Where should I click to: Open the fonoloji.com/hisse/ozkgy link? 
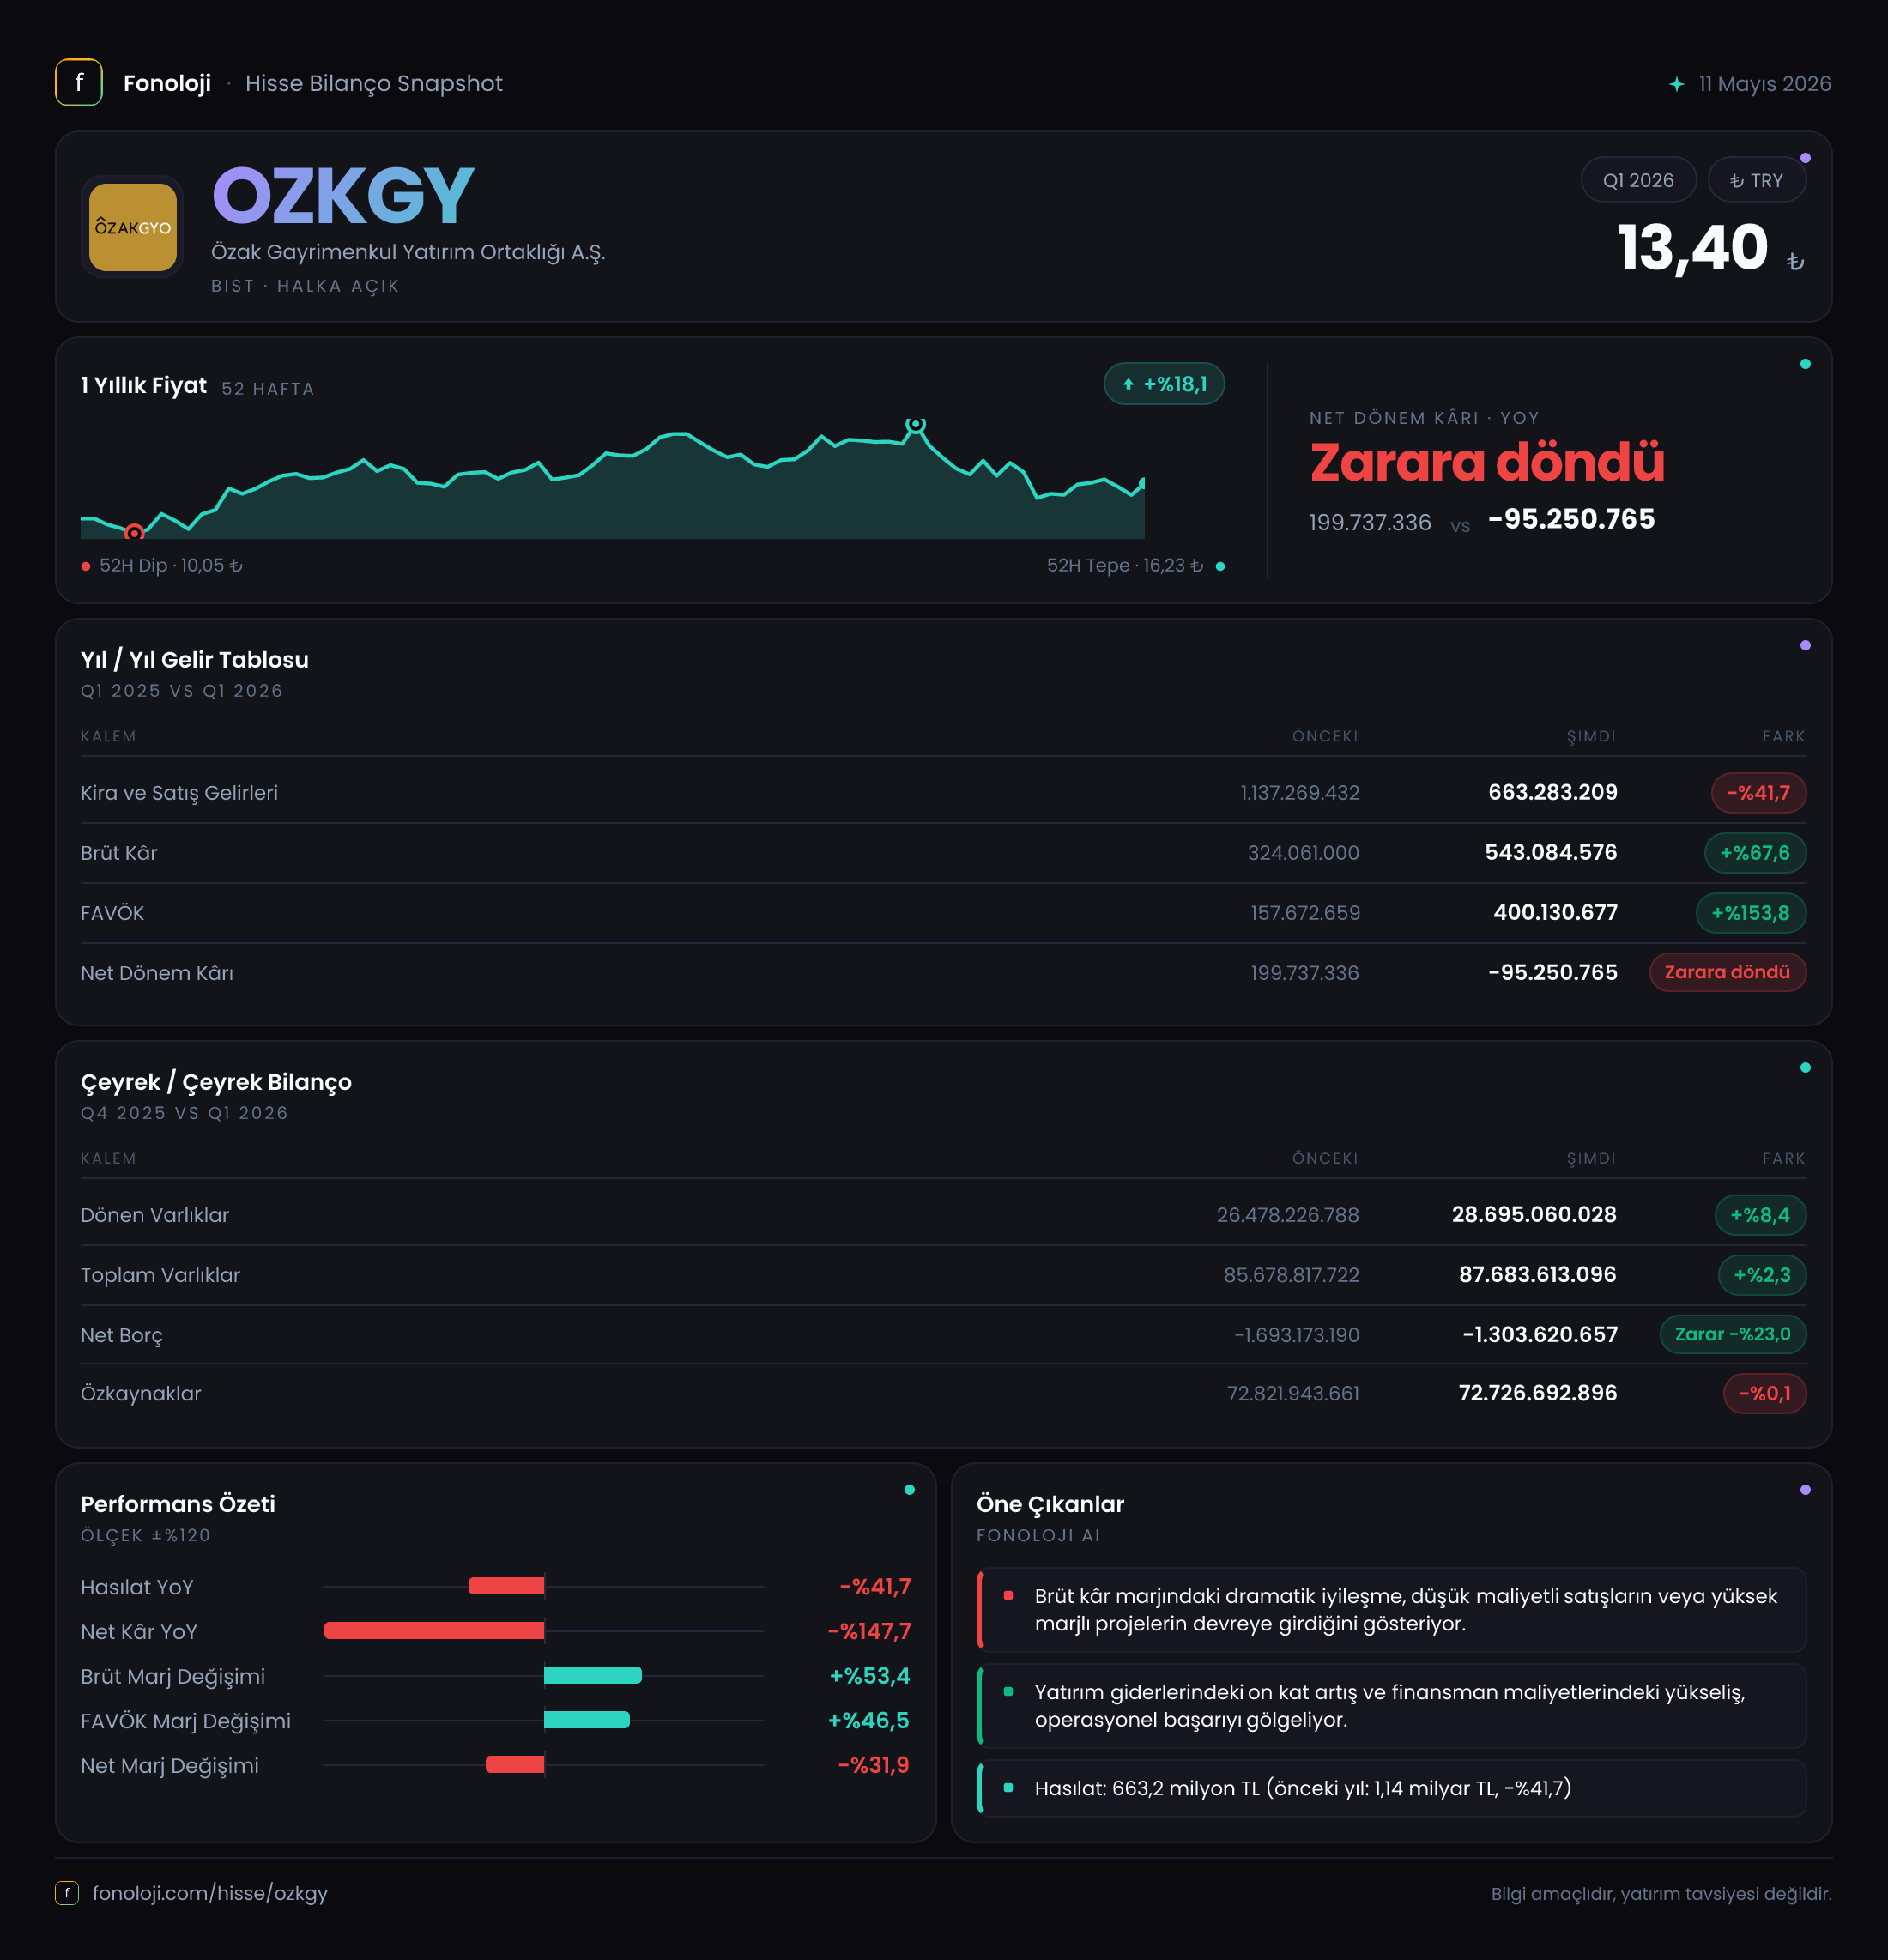click(x=210, y=1893)
